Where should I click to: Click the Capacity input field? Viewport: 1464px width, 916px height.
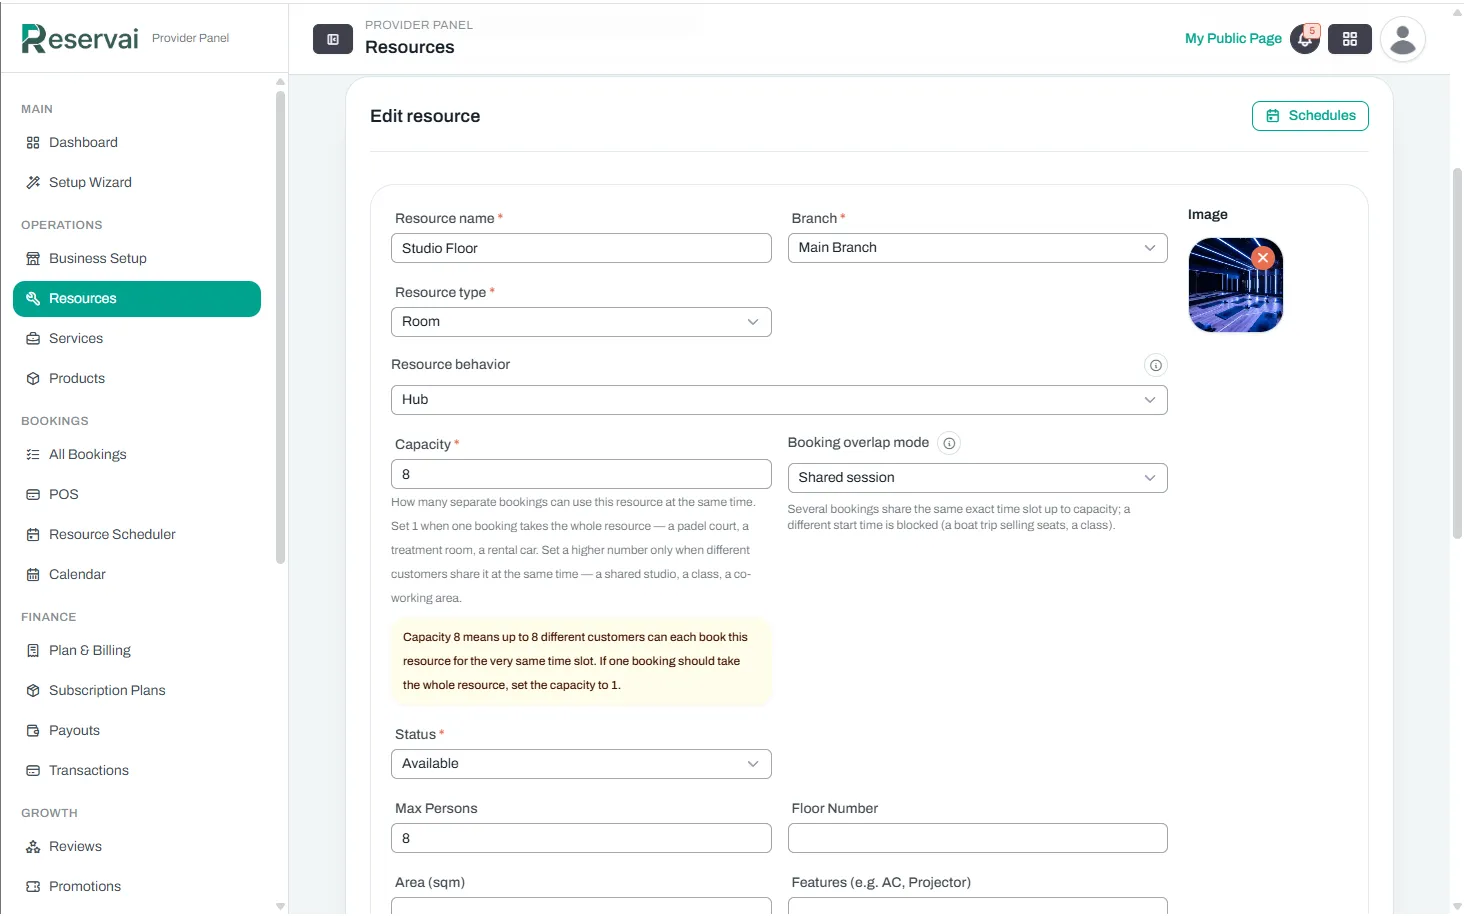point(581,474)
